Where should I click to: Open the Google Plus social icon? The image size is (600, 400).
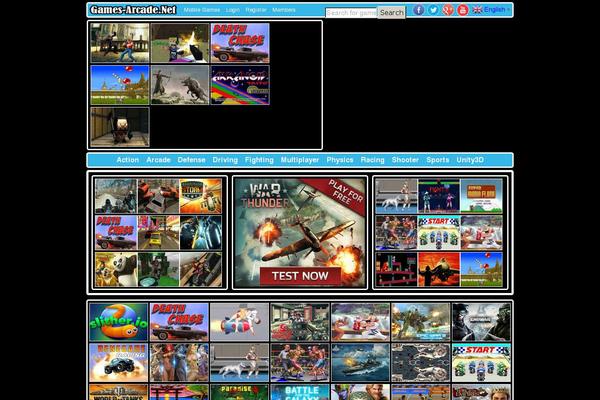448,10
